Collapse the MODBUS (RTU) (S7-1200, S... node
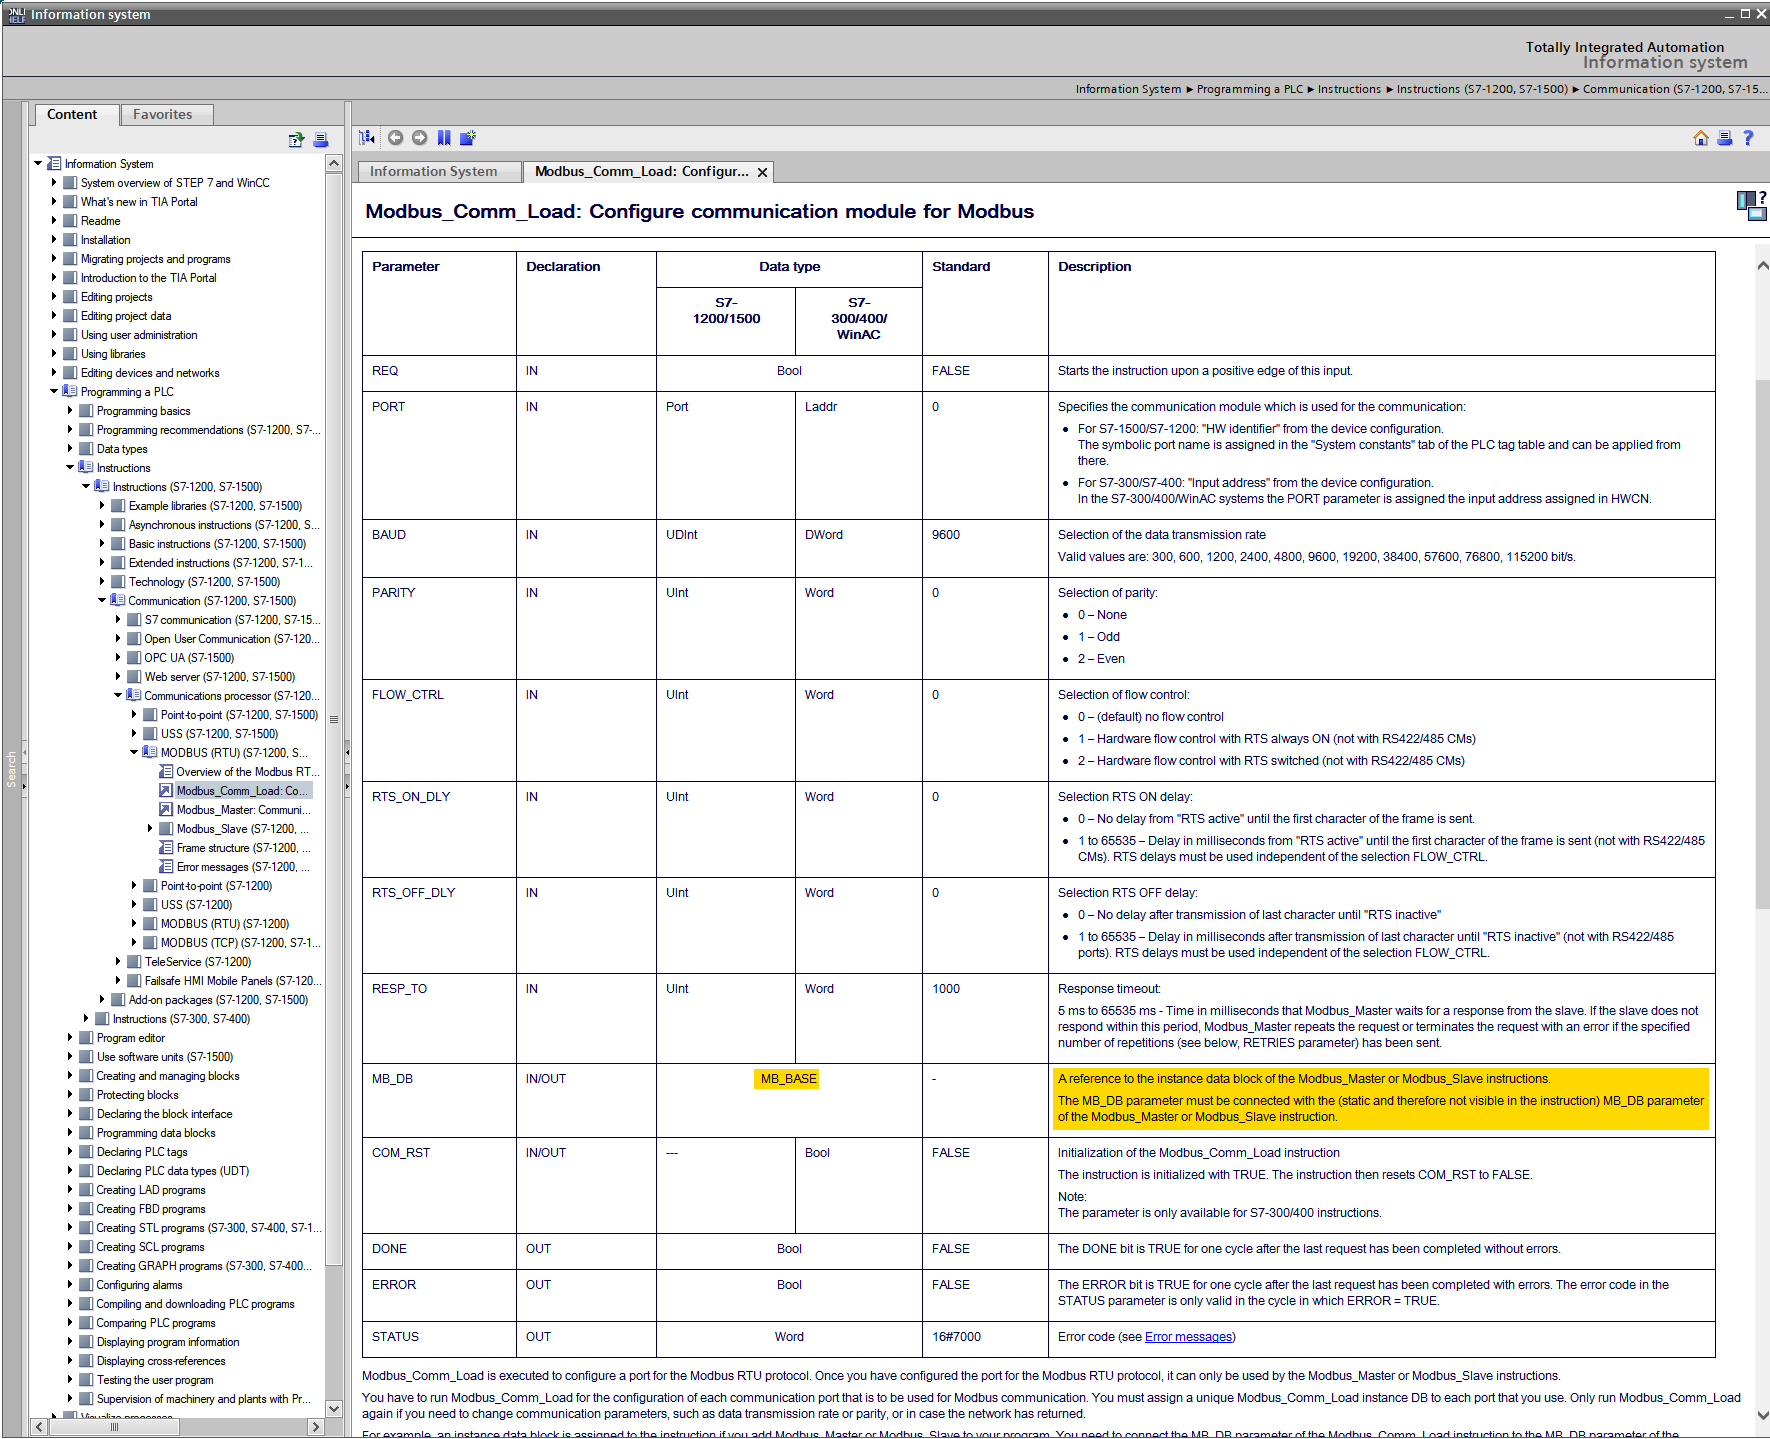Screen dimensions: 1770x1439 point(134,753)
